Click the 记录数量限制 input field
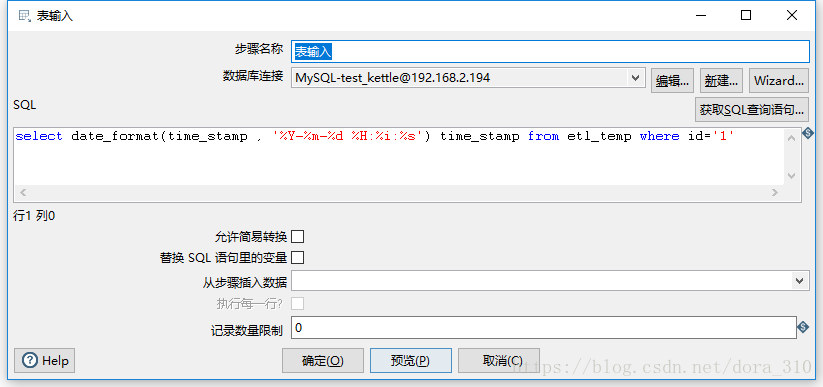The height and width of the screenshot is (387, 823). tap(544, 328)
